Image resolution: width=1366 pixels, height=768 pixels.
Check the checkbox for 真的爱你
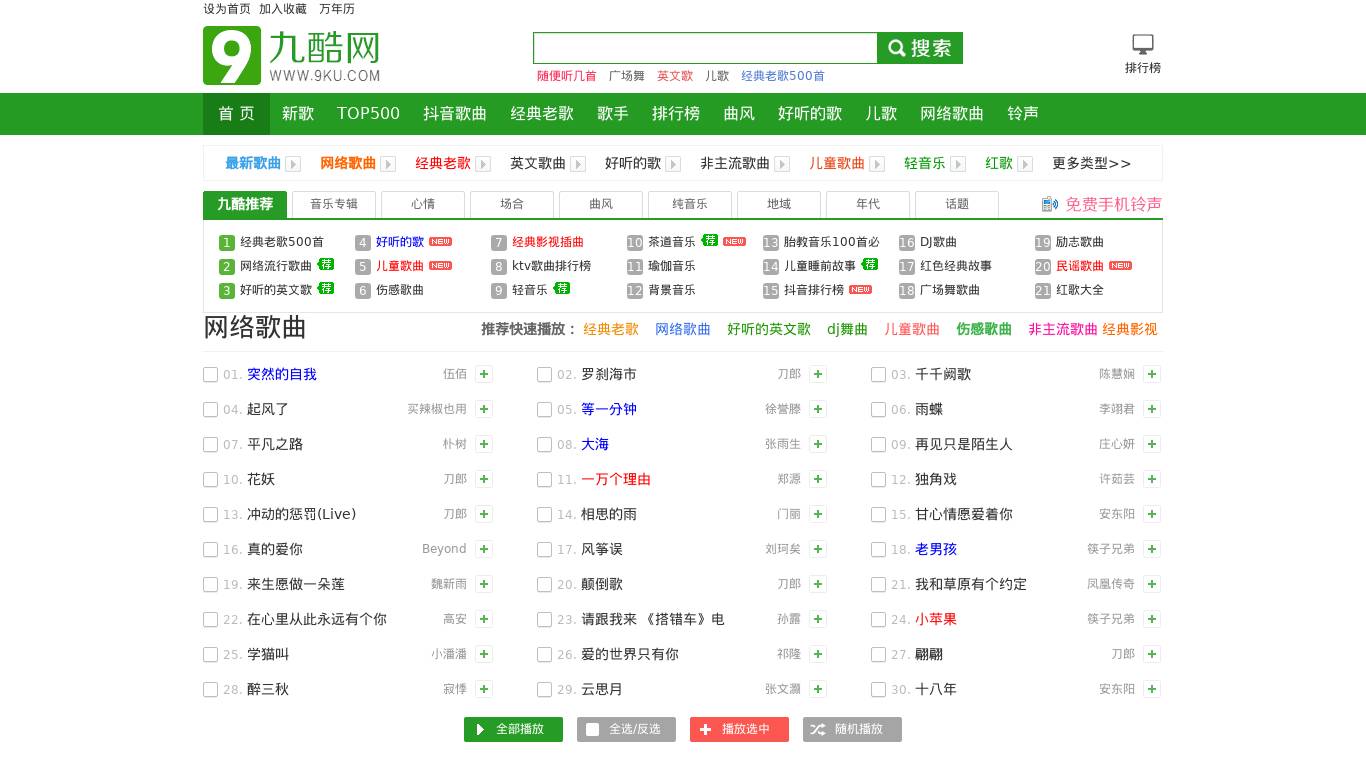point(210,549)
